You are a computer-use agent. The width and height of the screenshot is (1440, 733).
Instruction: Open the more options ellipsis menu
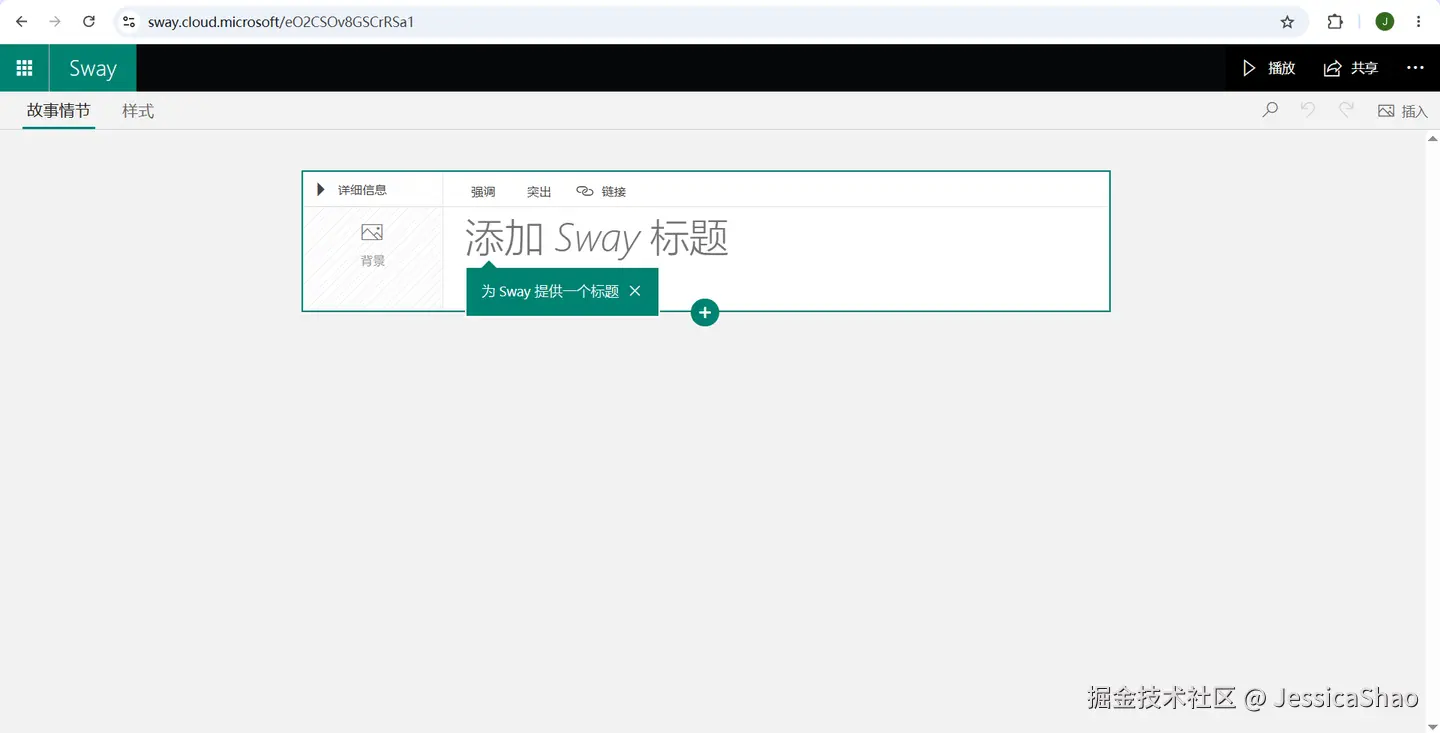pyautogui.click(x=1415, y=68)
